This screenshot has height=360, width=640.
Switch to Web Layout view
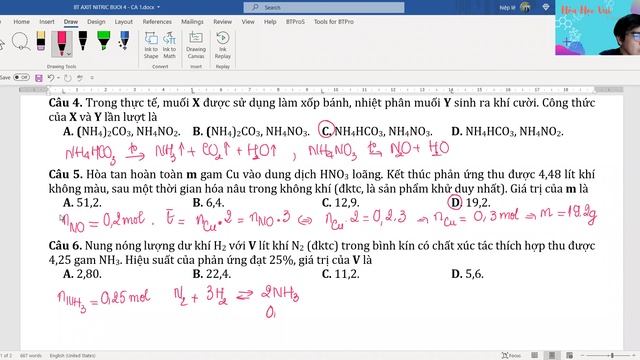pos(569,356)
